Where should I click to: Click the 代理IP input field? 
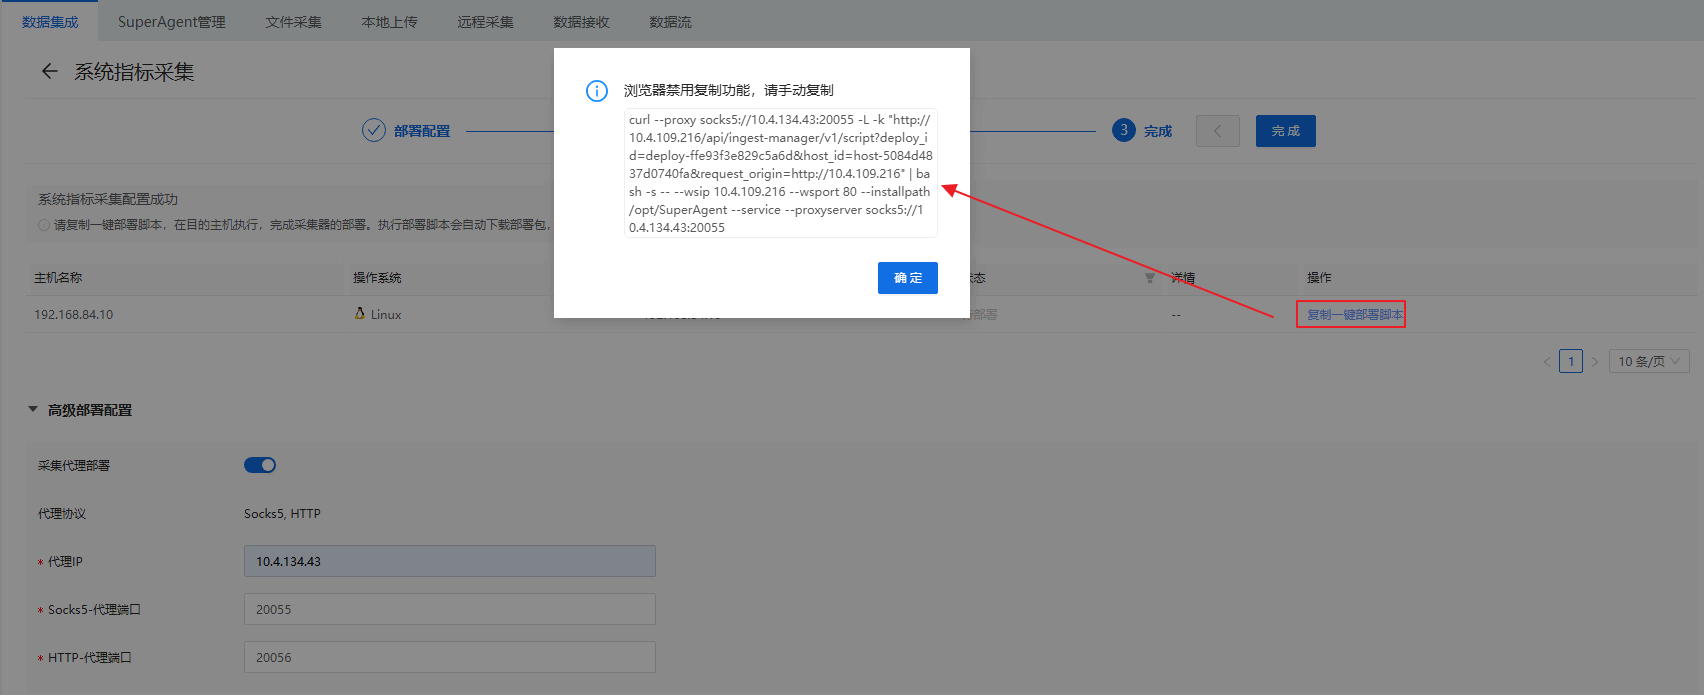pos(450,561)
